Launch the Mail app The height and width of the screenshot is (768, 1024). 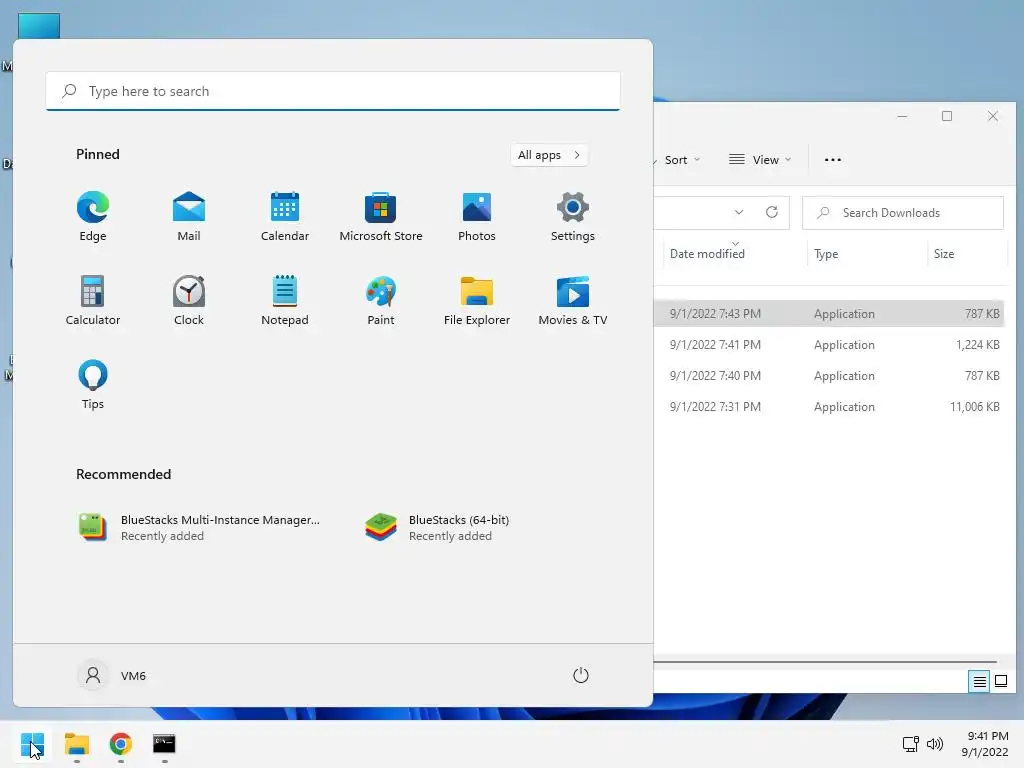point(189,217)
